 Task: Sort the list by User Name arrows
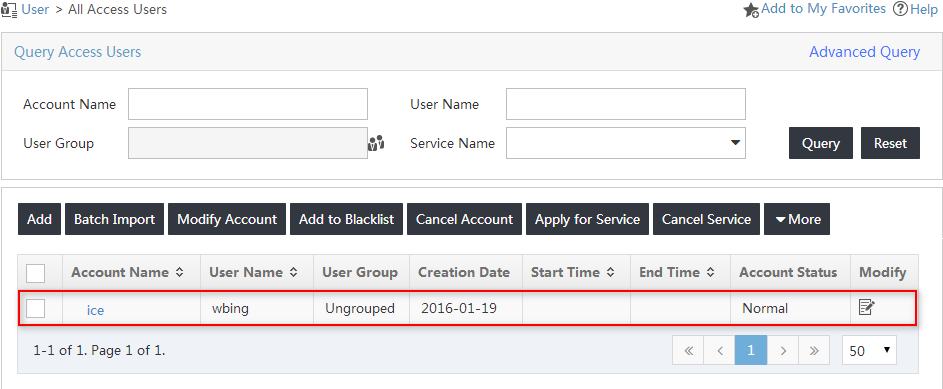click(293, 272)
